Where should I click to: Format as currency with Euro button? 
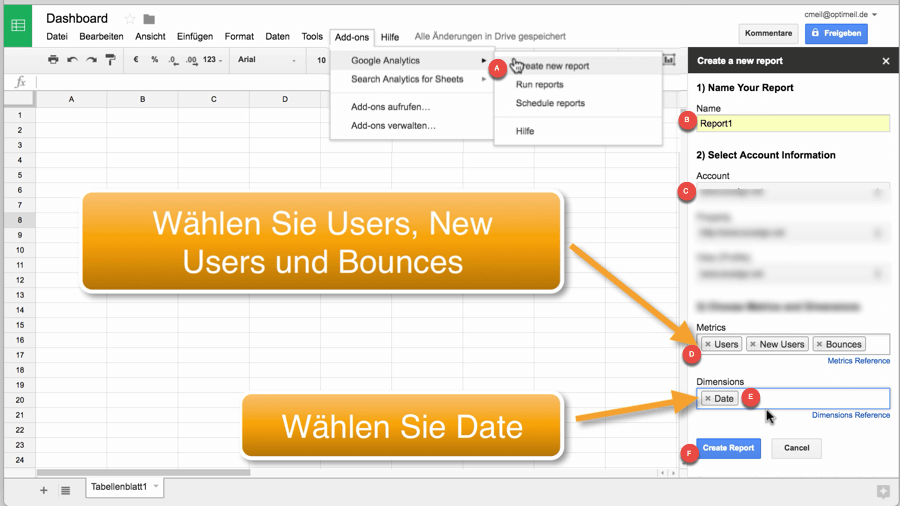[136, 60]
